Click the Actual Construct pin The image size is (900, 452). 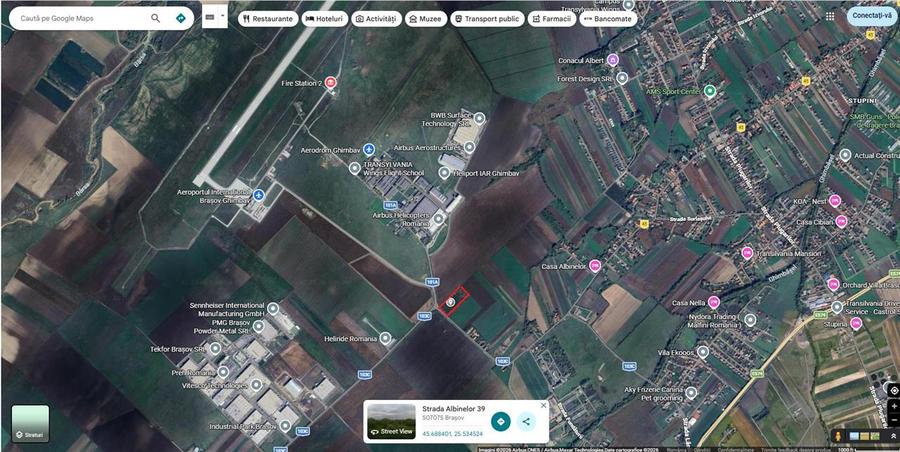pyautogui.click(x=845, y=154)
